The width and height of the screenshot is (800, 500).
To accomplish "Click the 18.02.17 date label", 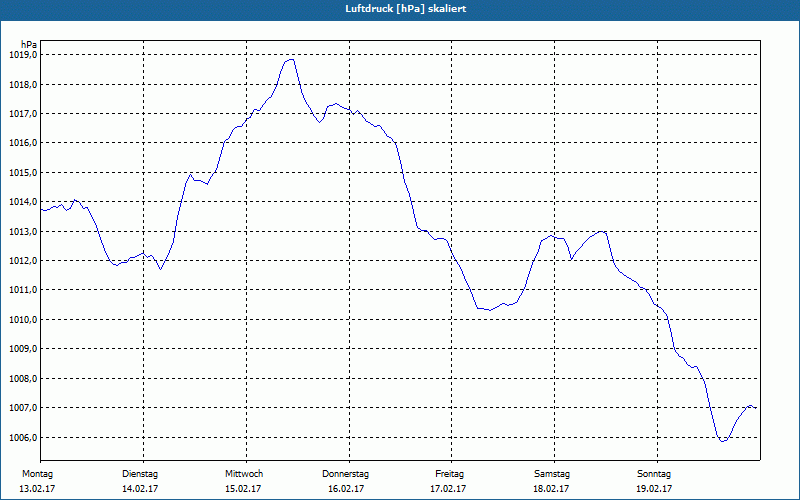I will coord(551,489).
